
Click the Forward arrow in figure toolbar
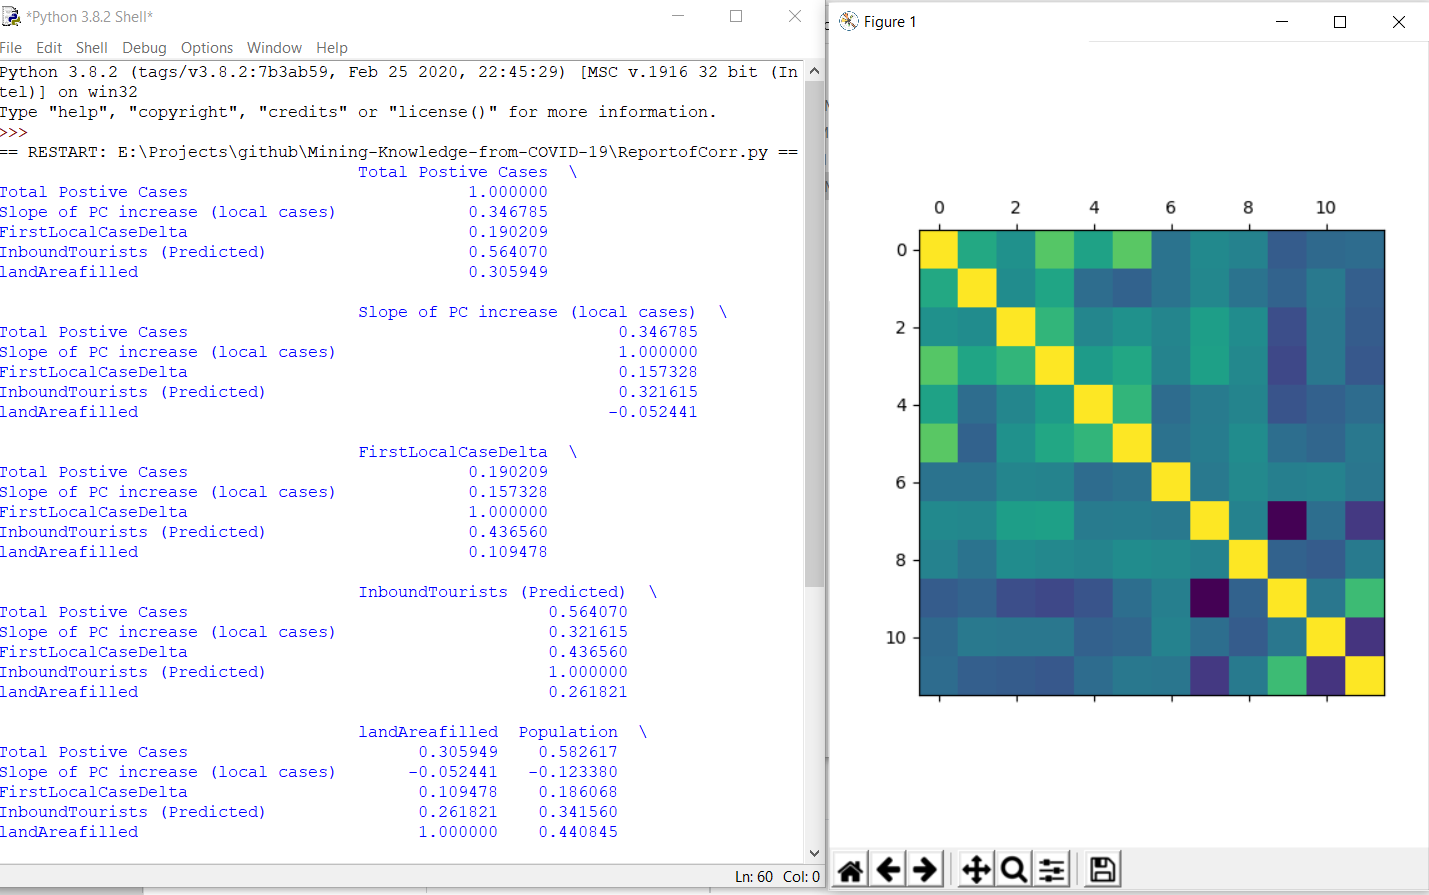[926, 870]
